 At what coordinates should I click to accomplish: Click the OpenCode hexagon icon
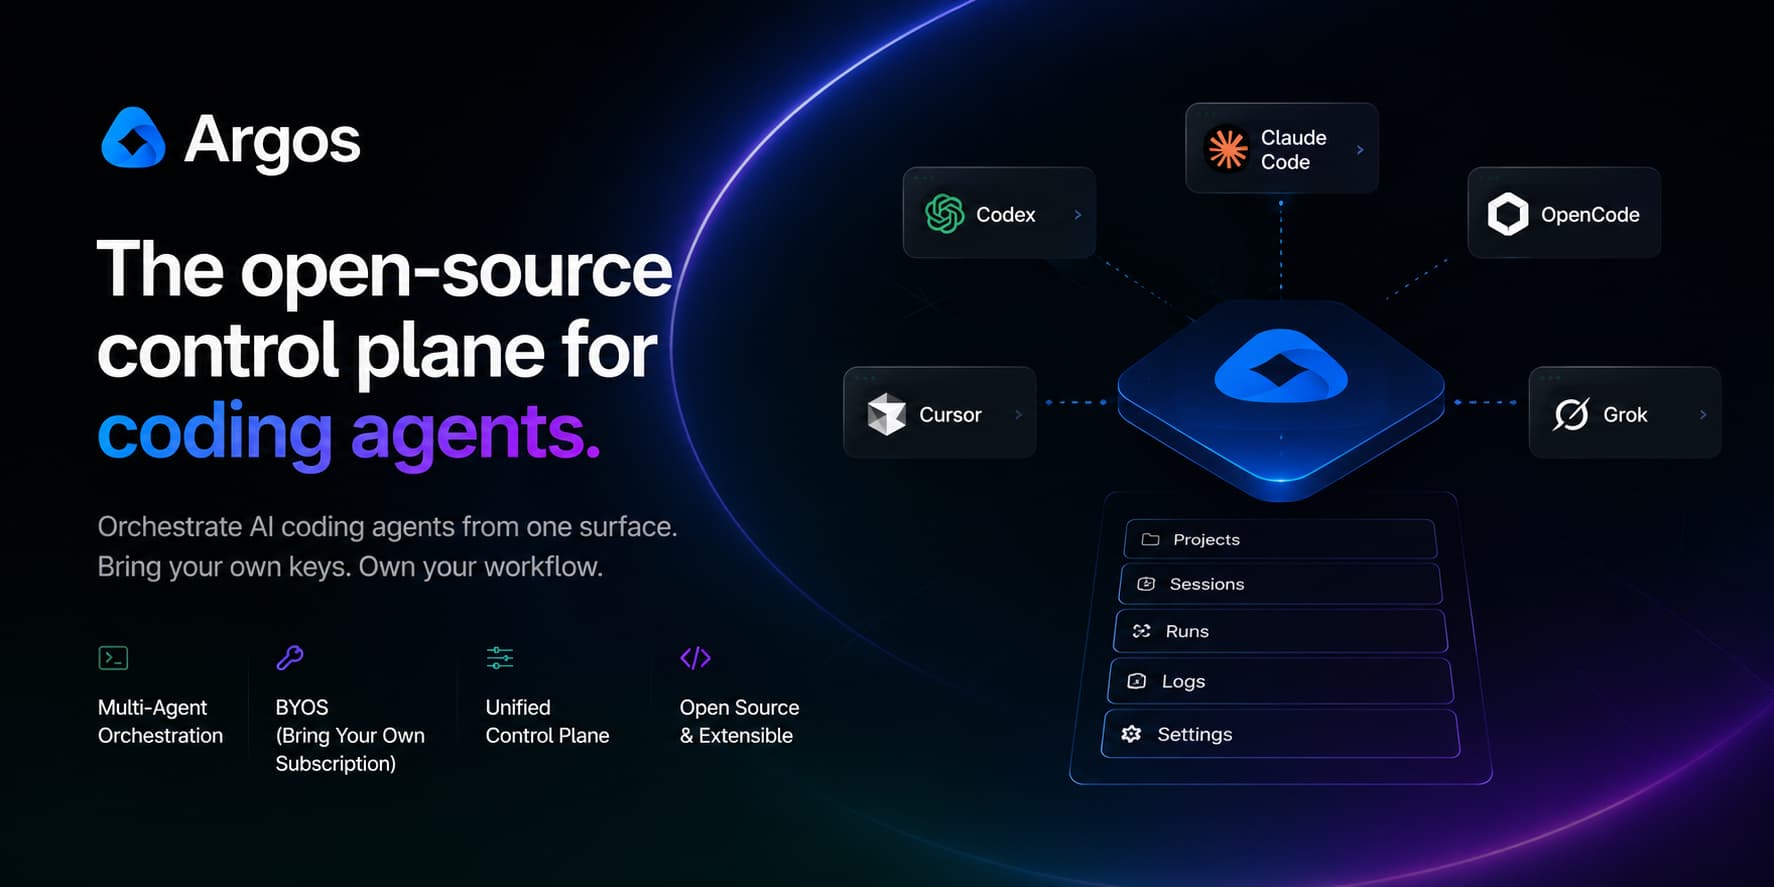tap(1508, 214)
